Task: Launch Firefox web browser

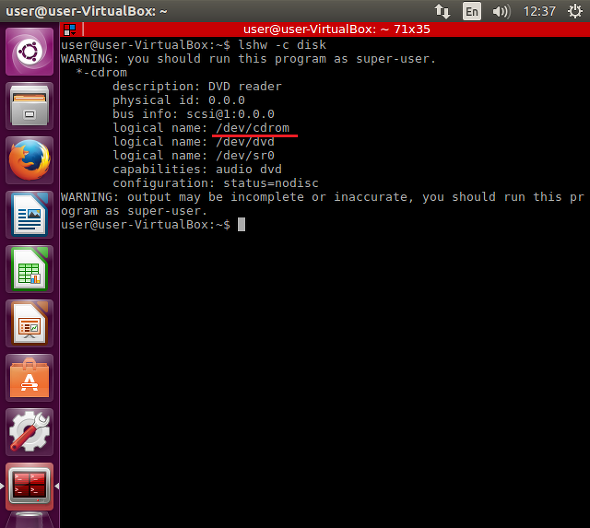Action: pos(29,160)
